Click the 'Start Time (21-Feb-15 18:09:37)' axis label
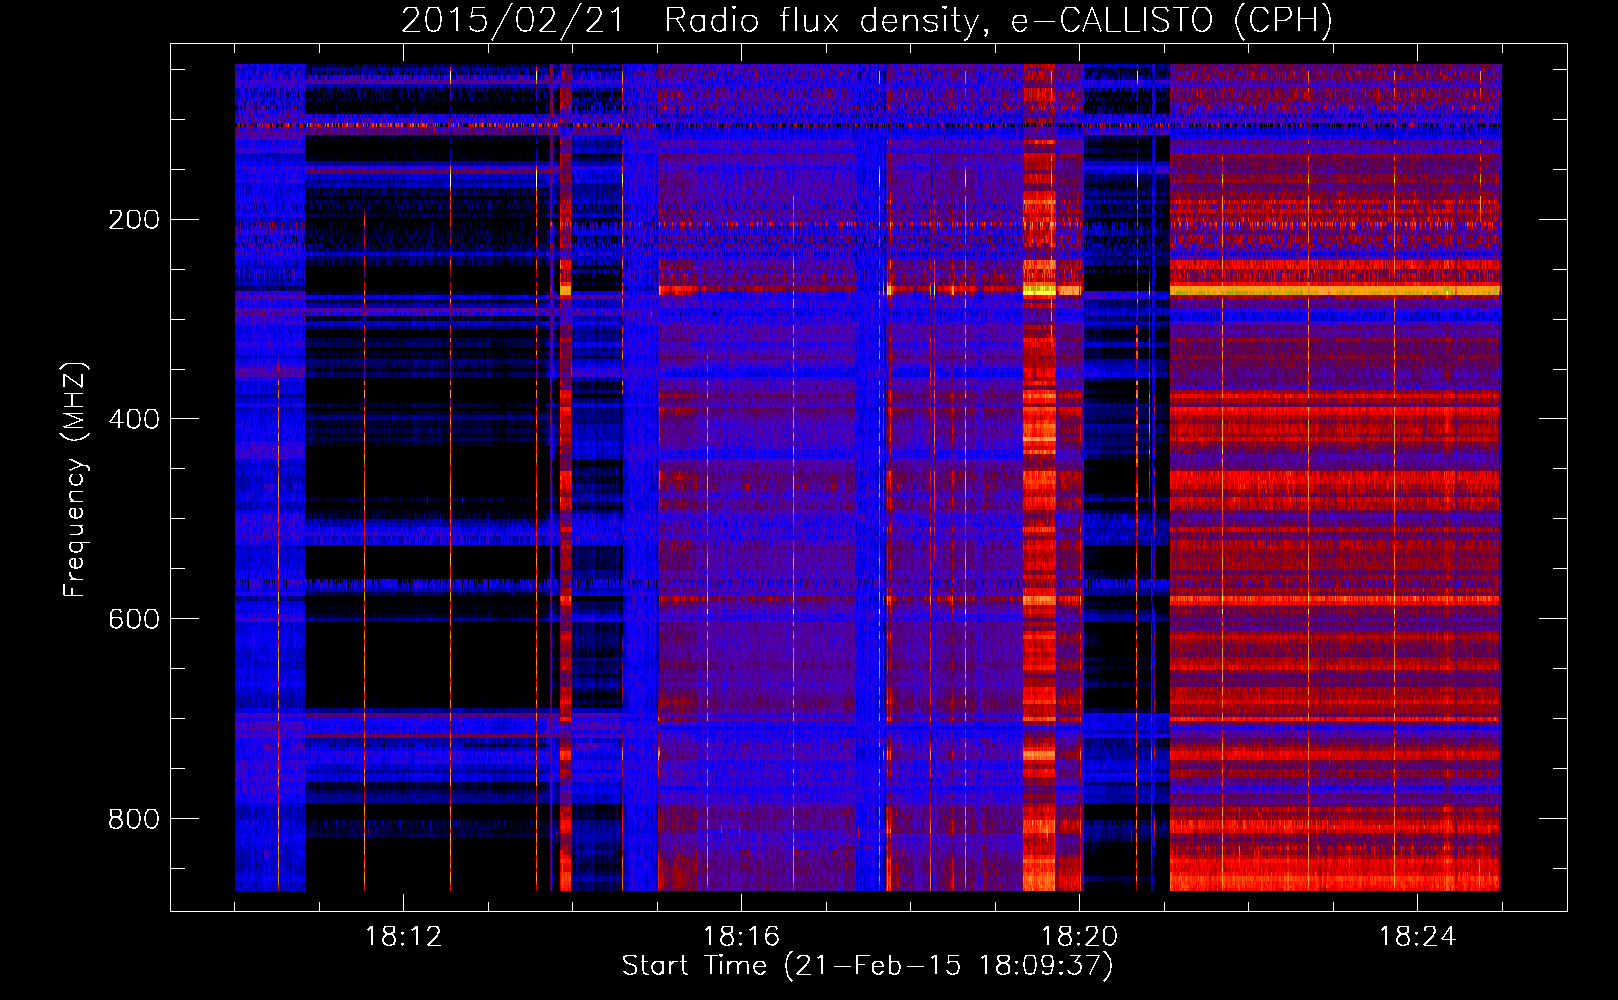 [867, 966]
